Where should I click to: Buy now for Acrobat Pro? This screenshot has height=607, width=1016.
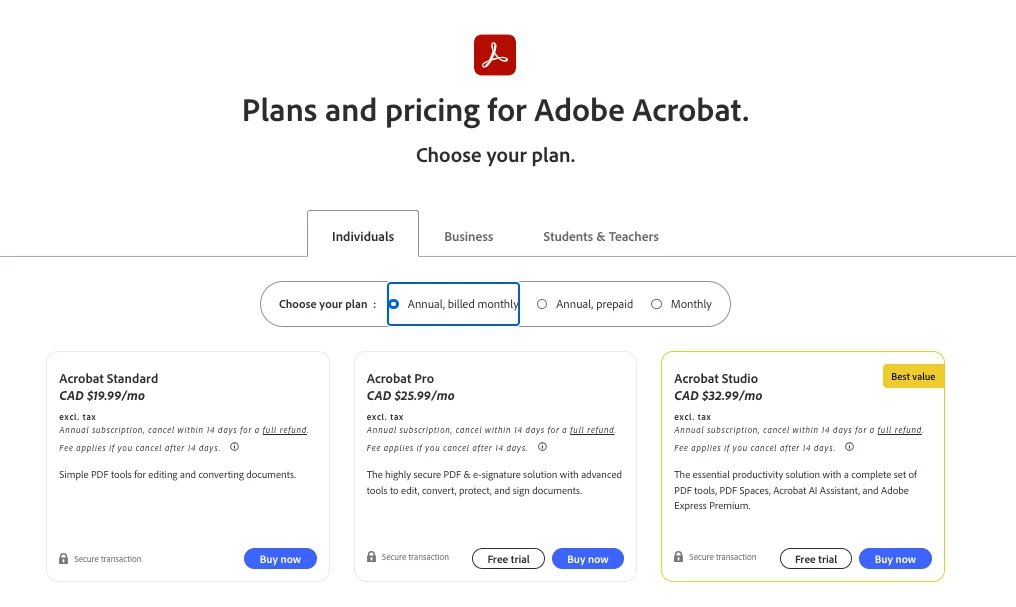tap(588, 559)
